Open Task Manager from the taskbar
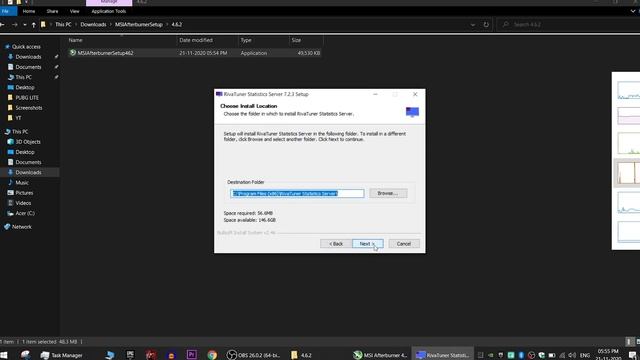 point(61,355)
